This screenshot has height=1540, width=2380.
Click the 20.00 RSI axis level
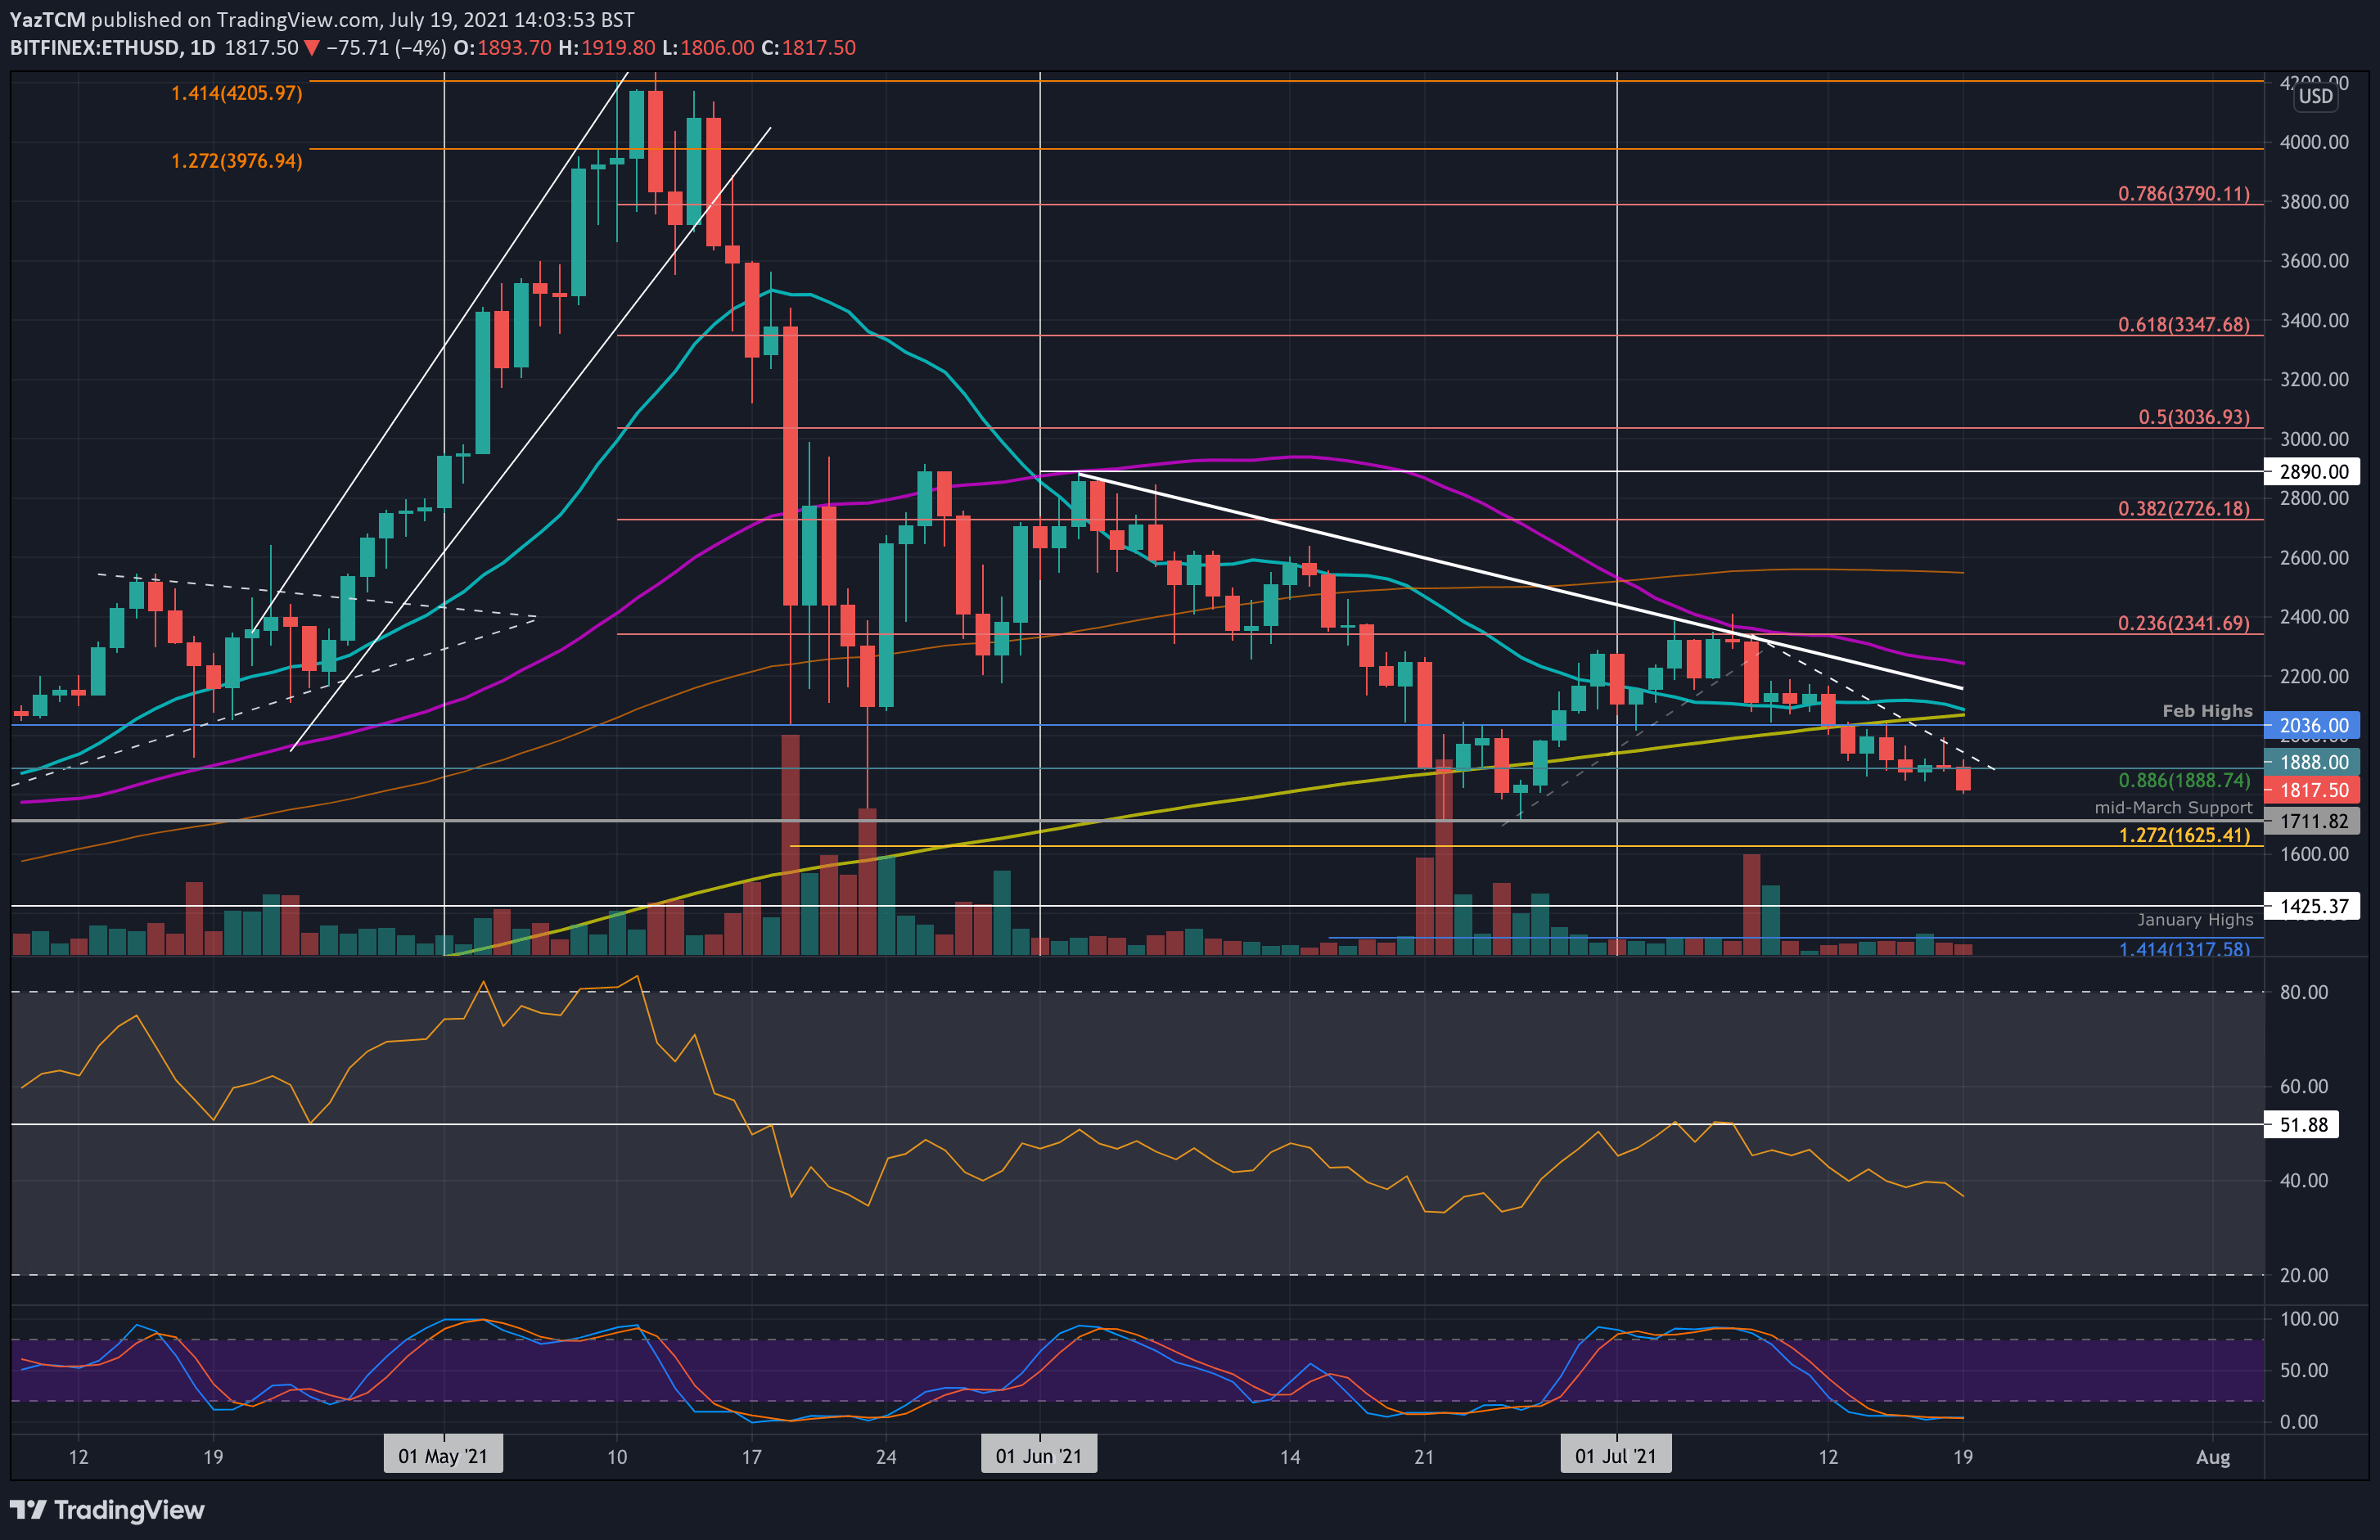tap(2304, 1275)
